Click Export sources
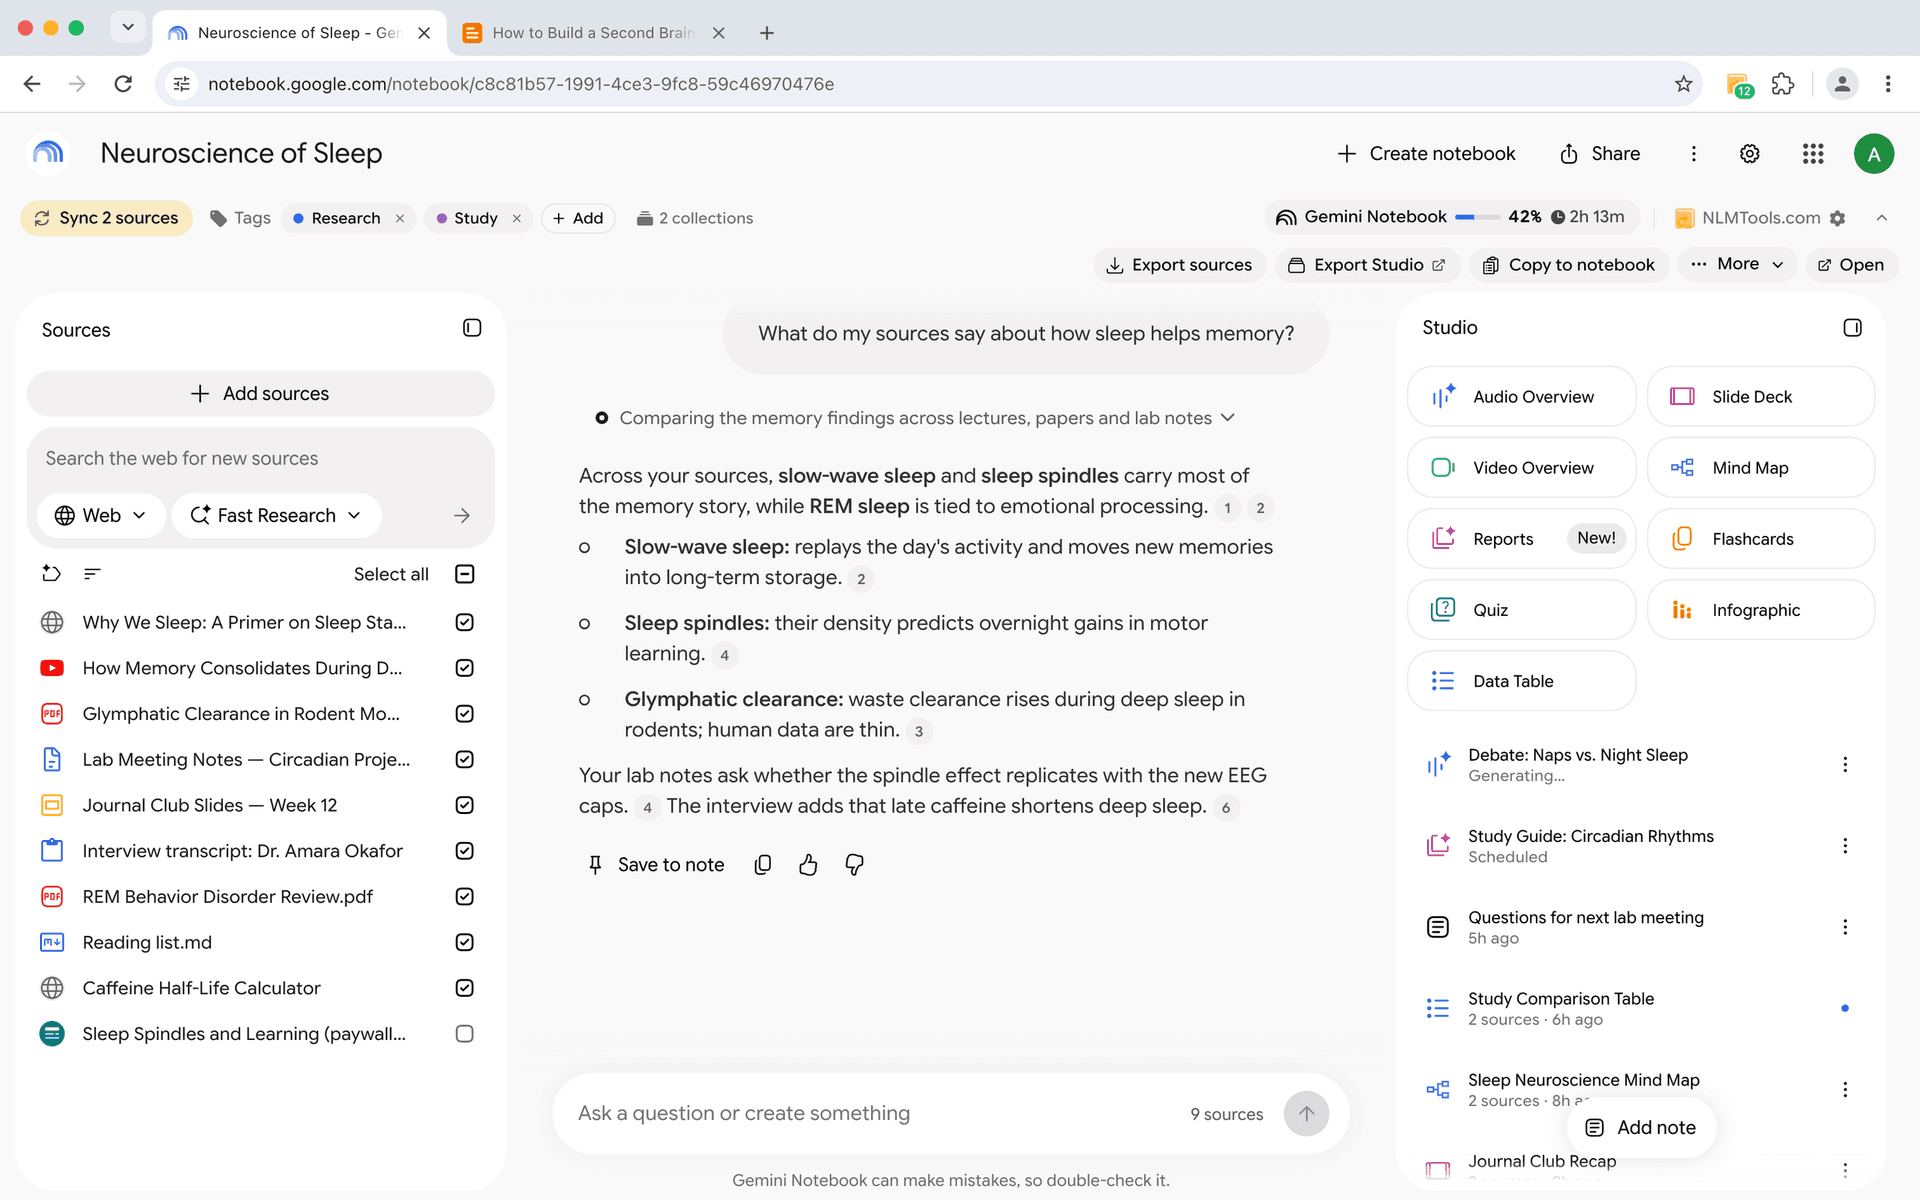 coord(1180,265)
